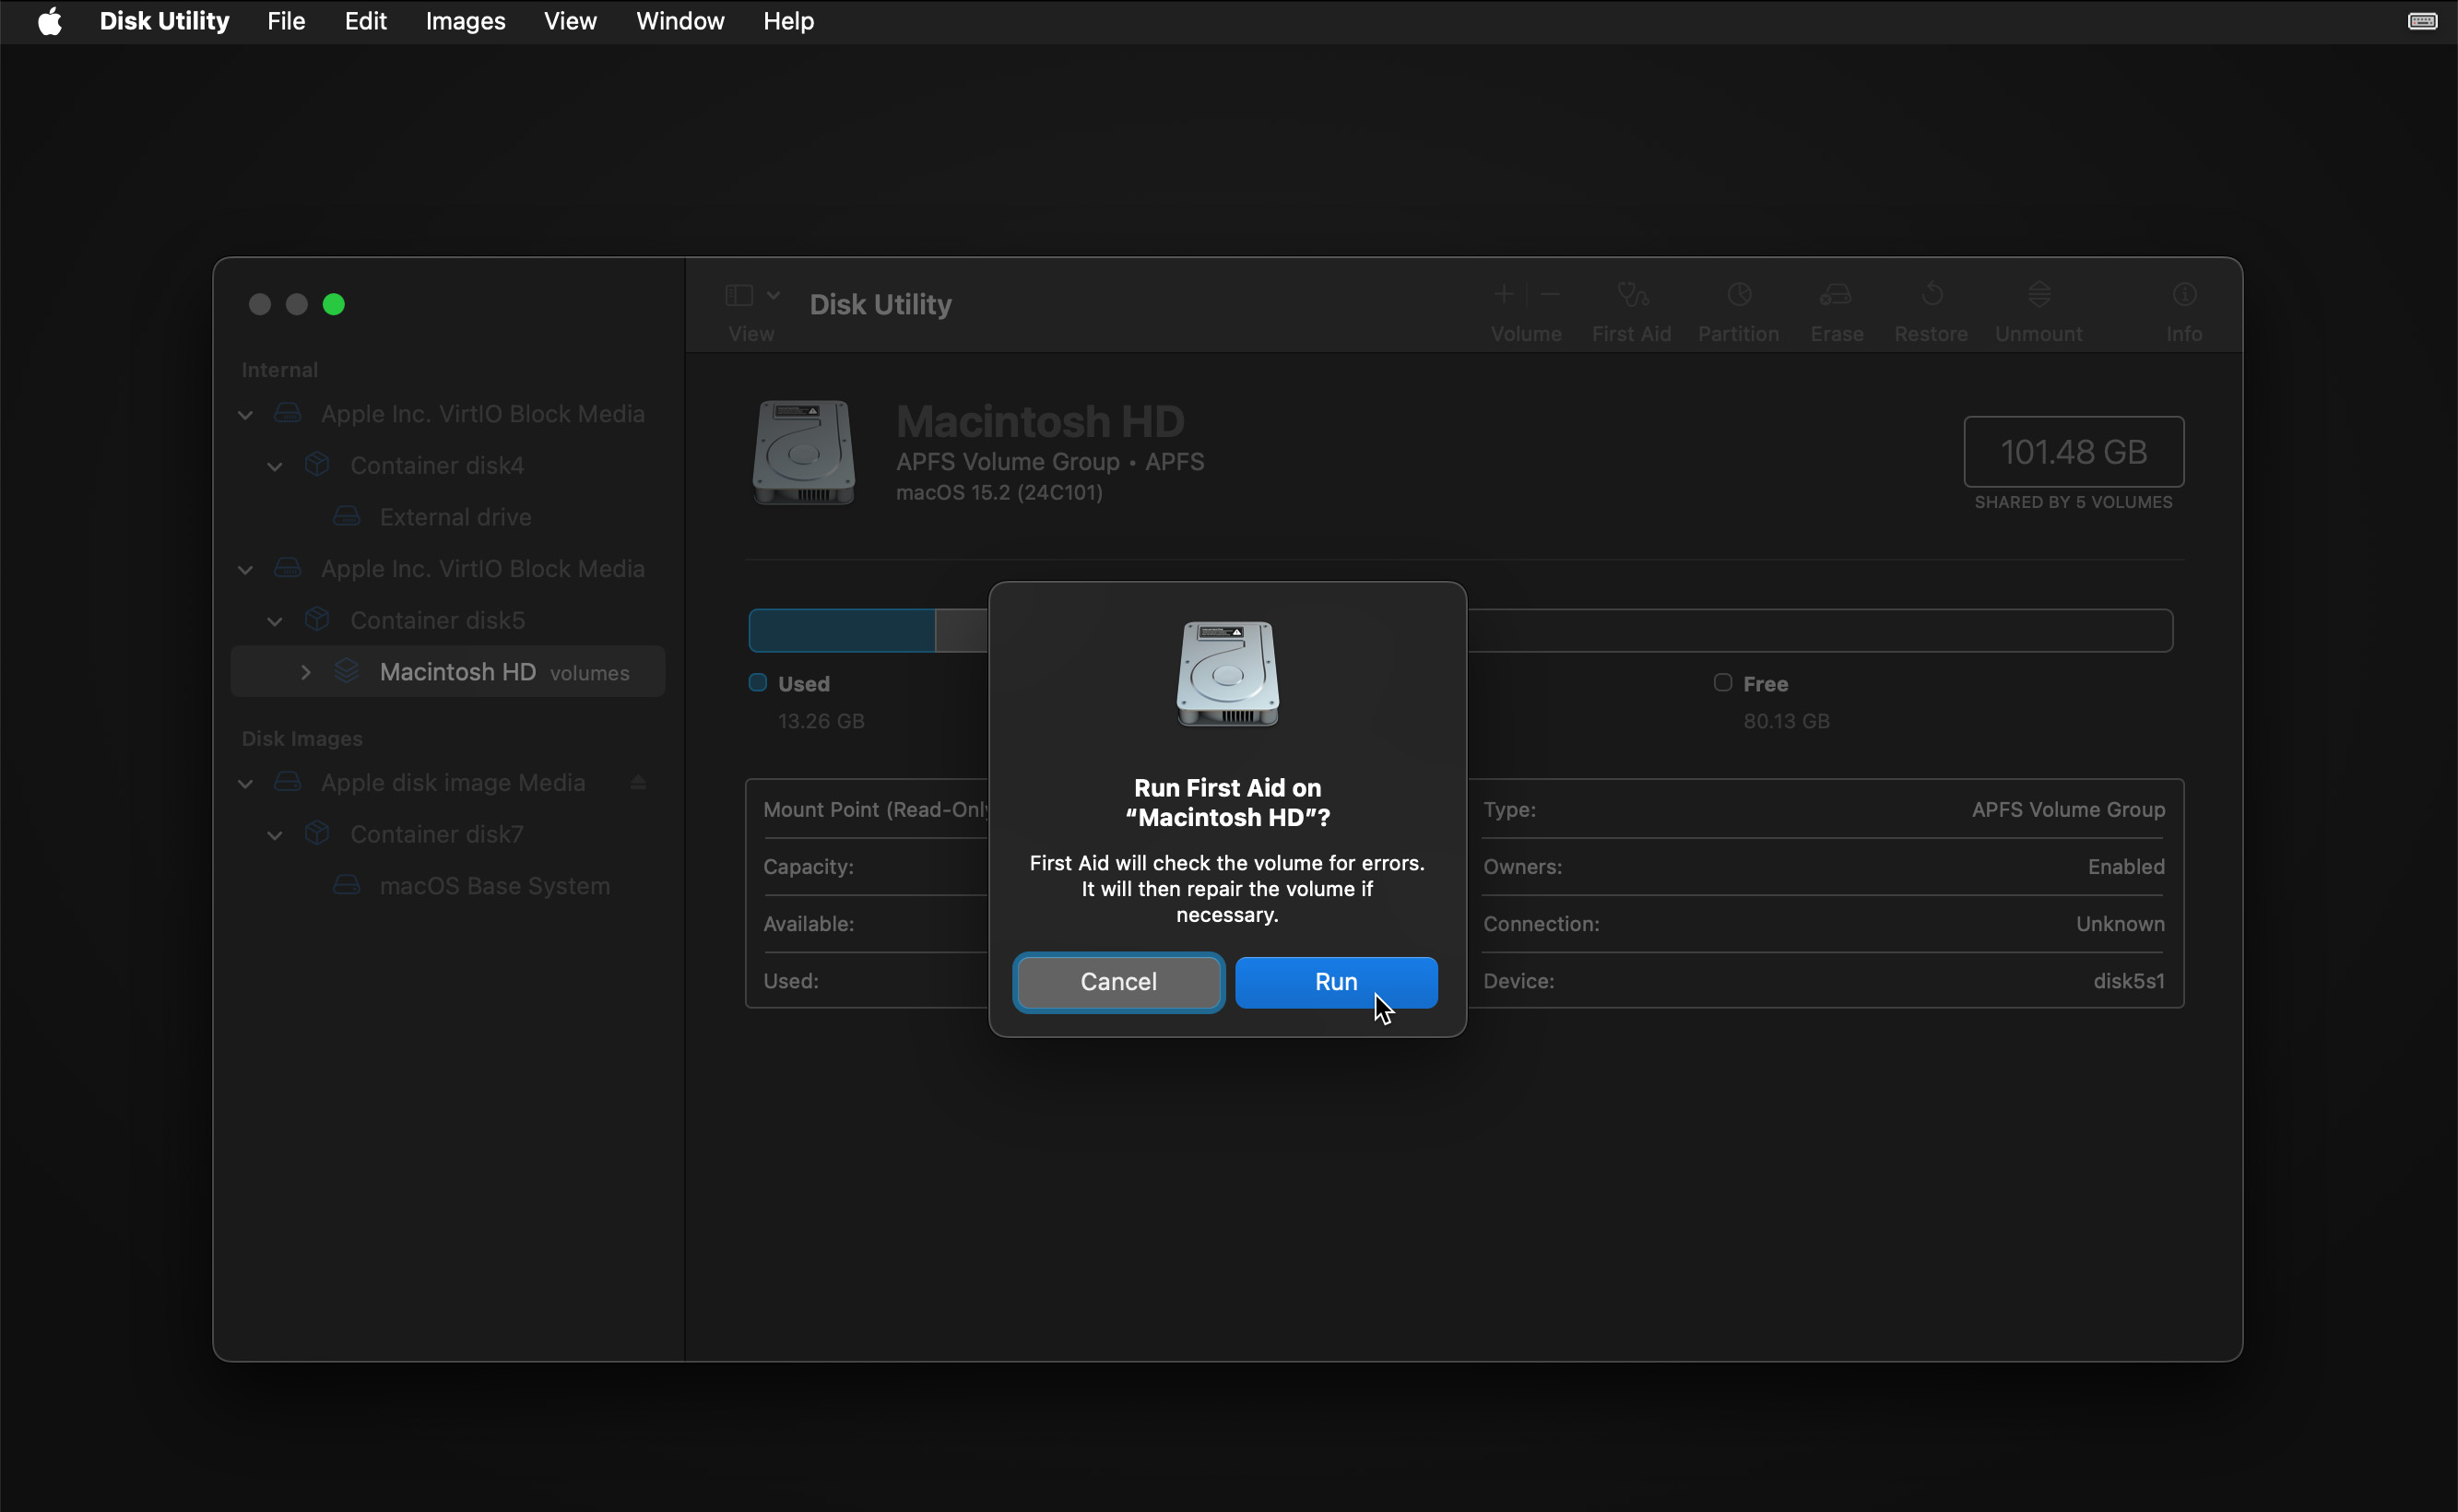
Task: Click the 80.13 GB free value
Action: 1787,721
